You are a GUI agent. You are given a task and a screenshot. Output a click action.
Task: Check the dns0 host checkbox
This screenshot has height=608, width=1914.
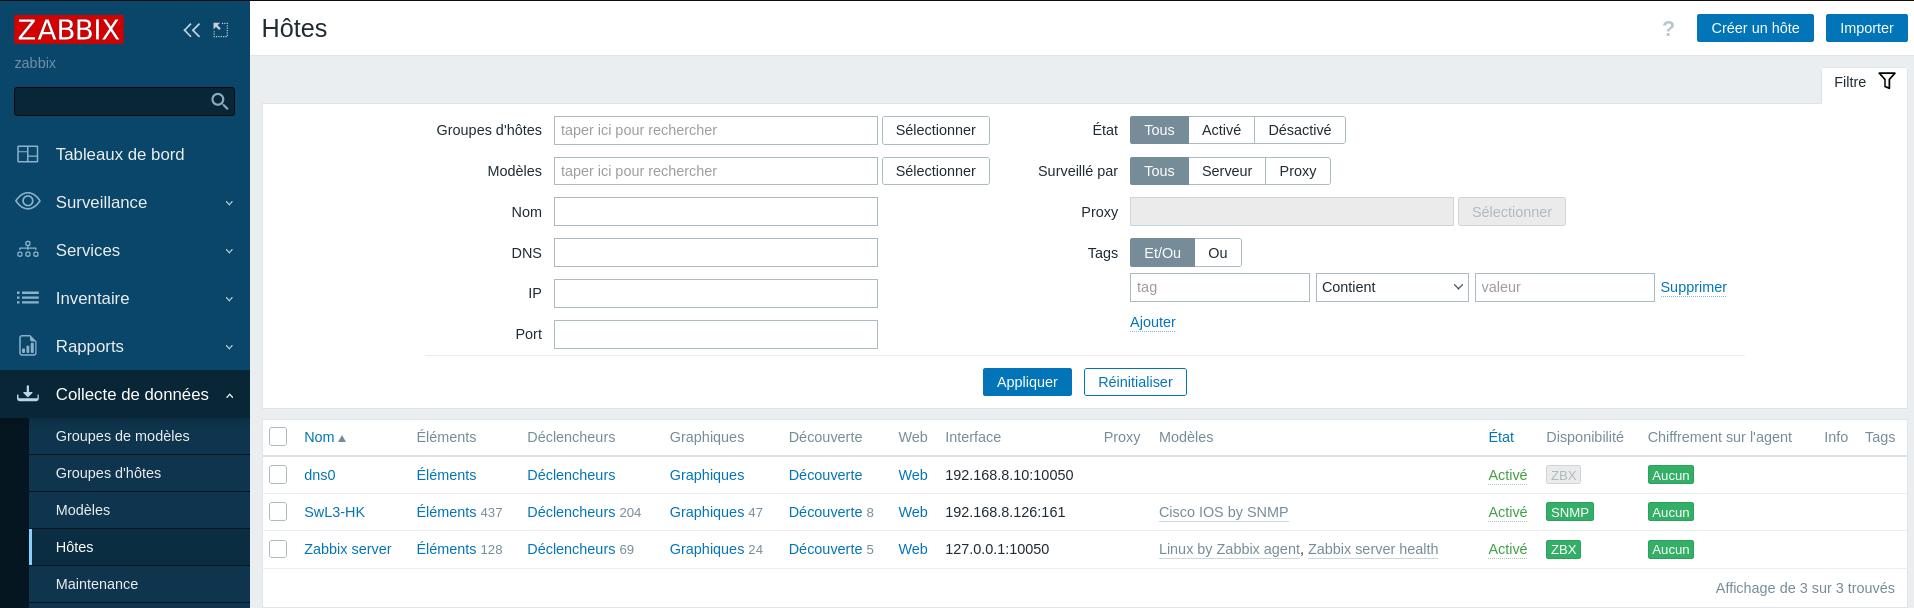click(x=279, y=475)
